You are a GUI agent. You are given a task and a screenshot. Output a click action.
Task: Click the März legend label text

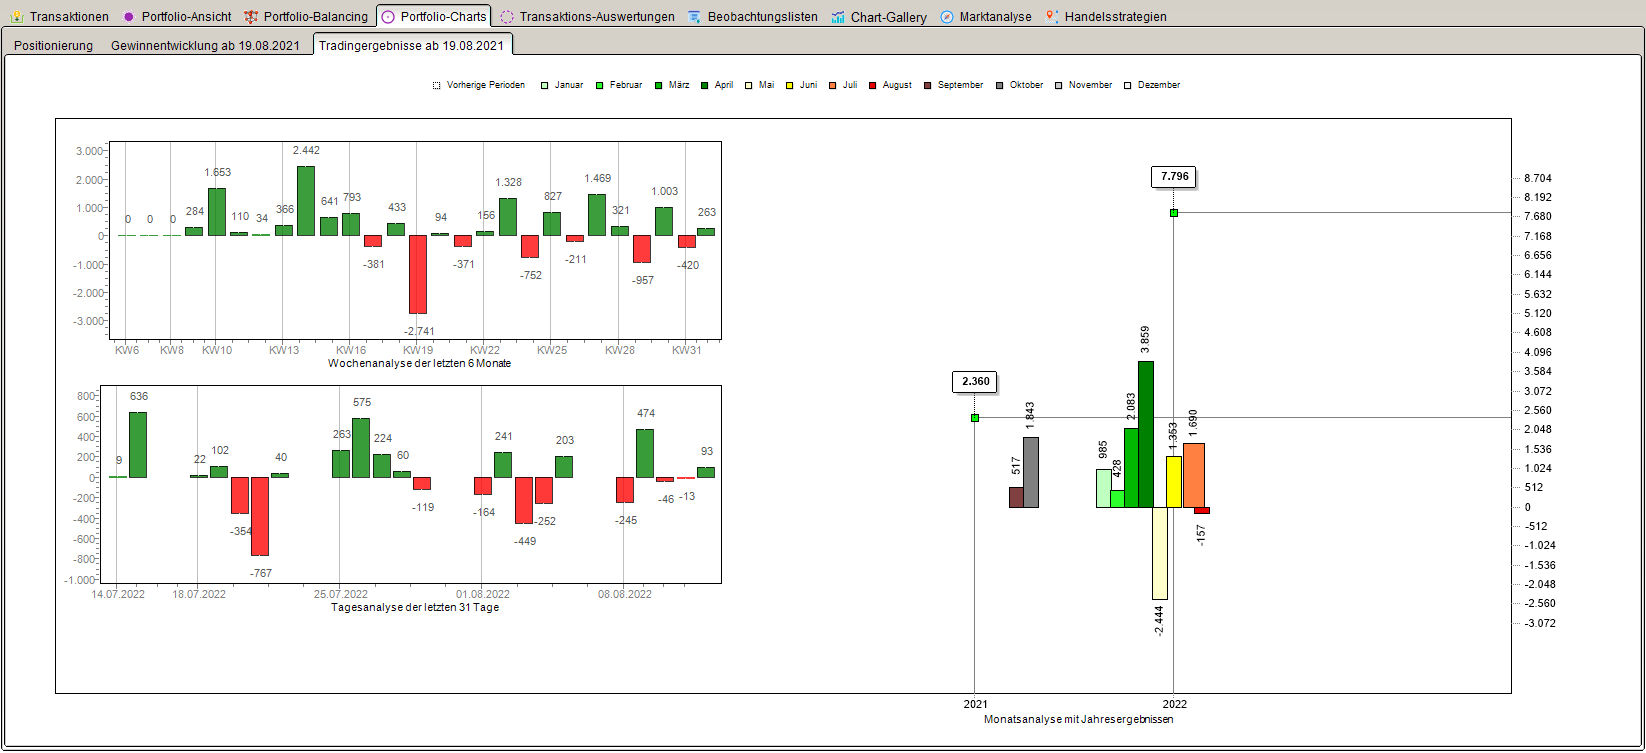[x=679, y=85]
